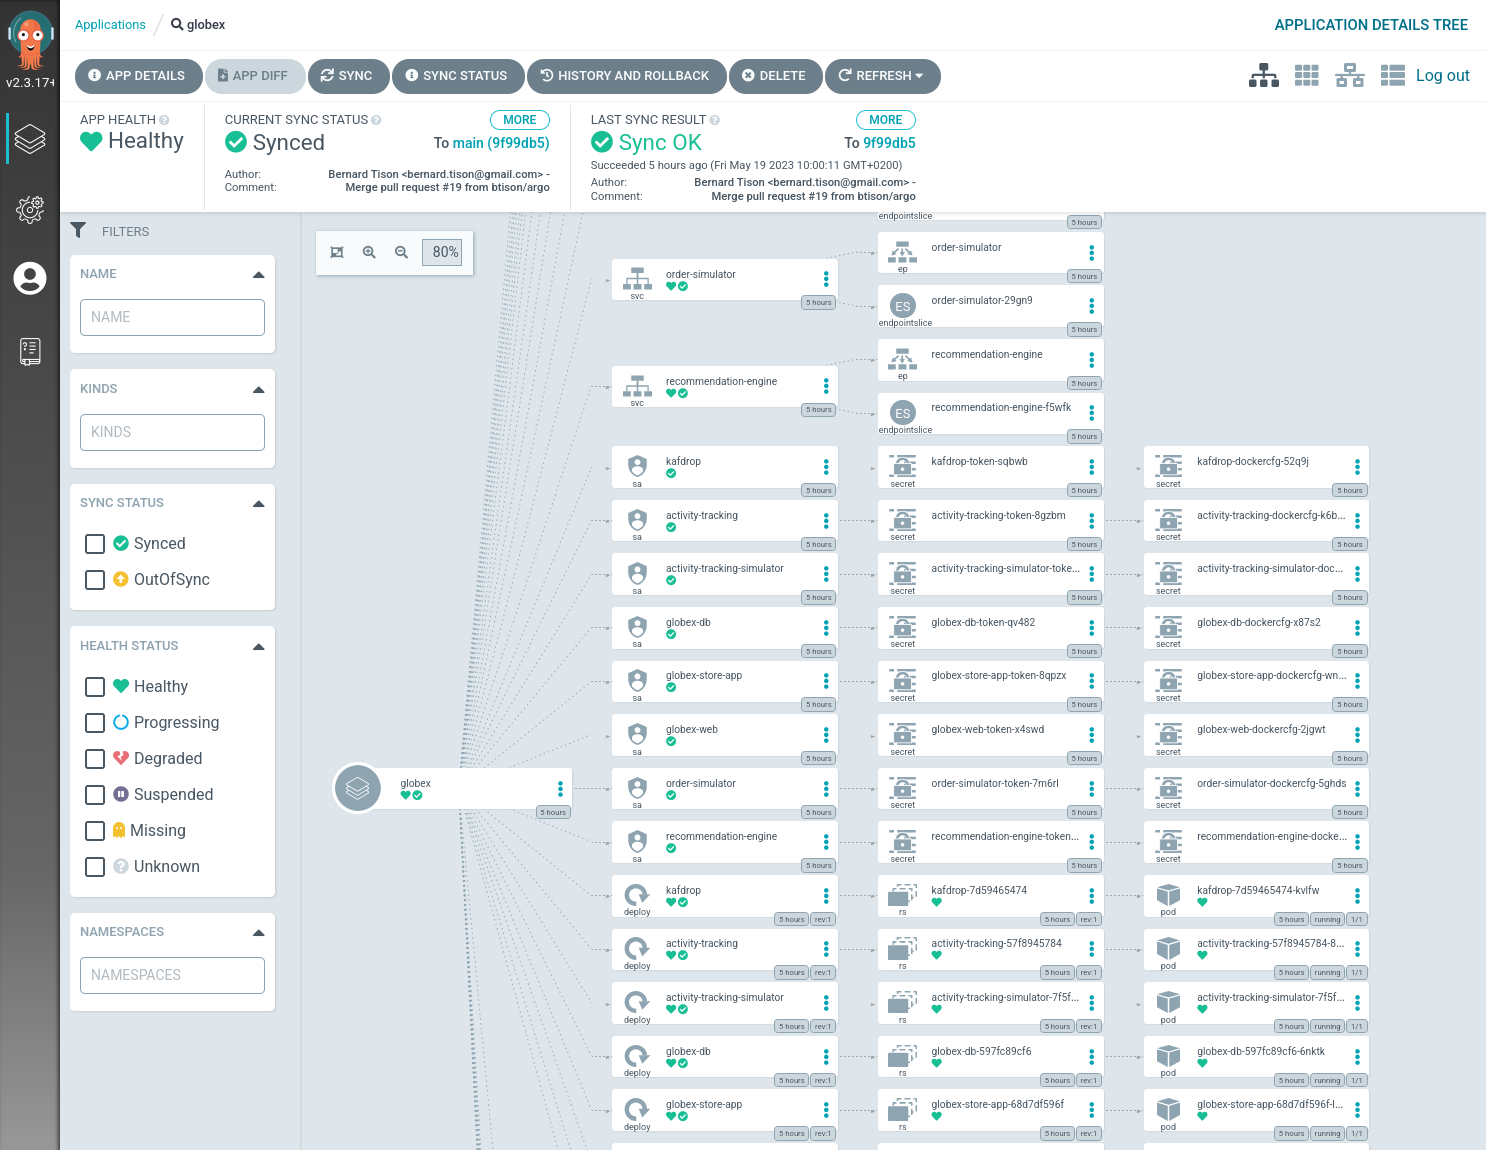Click the Last Sync Result help icon
Image resolution: width=1486 pixels, height=1150 pixels.
[x=715, y=120]
